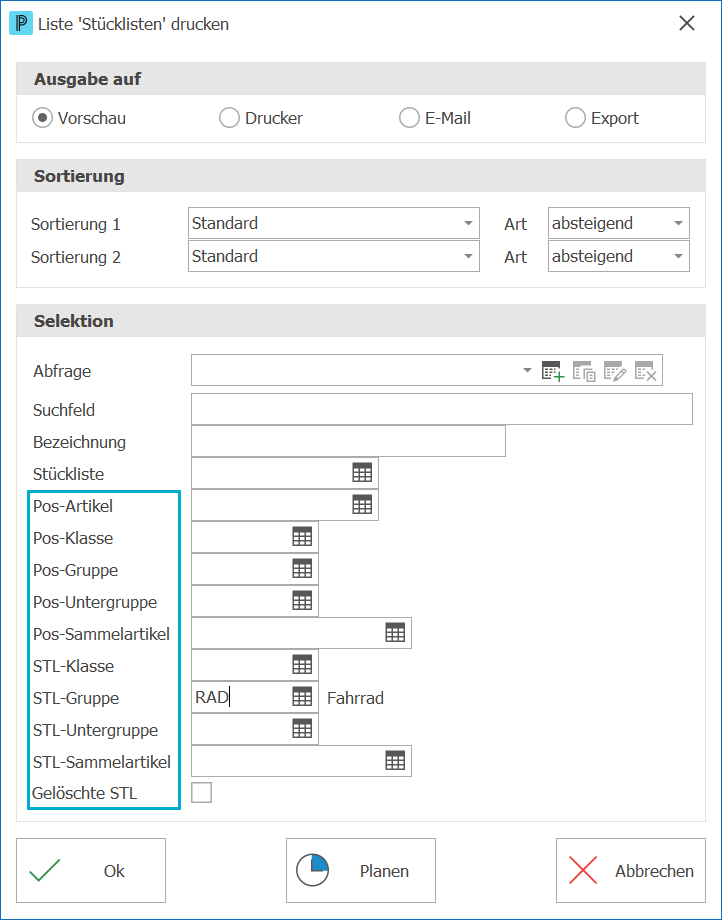Click the copy query icon beside Abfrage
This screenshot has height=920, width=722.
coord(584,371)
